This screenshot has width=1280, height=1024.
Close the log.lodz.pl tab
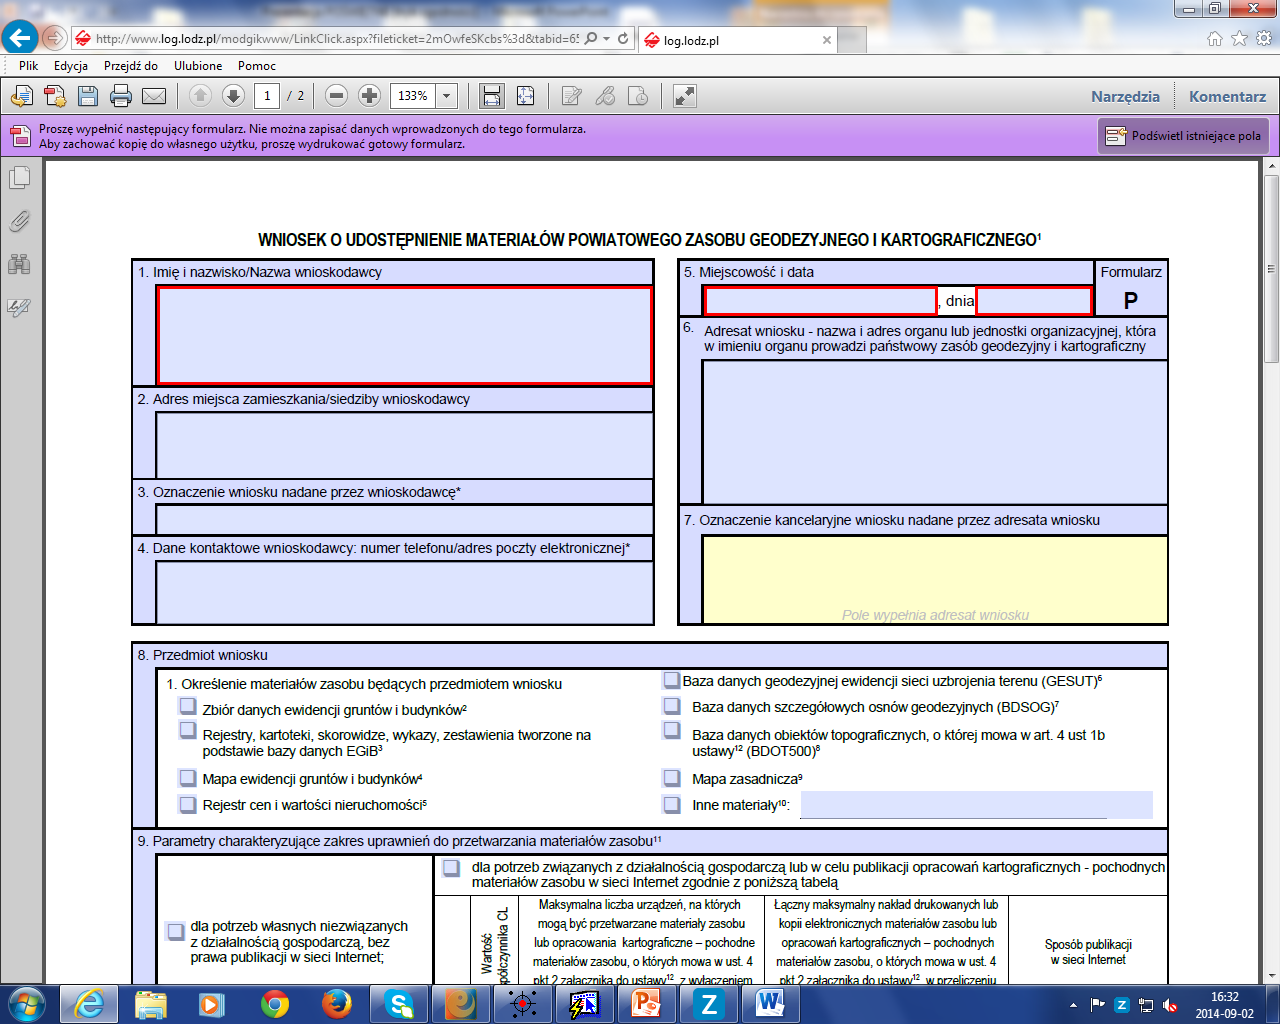[x=826, y=41]
